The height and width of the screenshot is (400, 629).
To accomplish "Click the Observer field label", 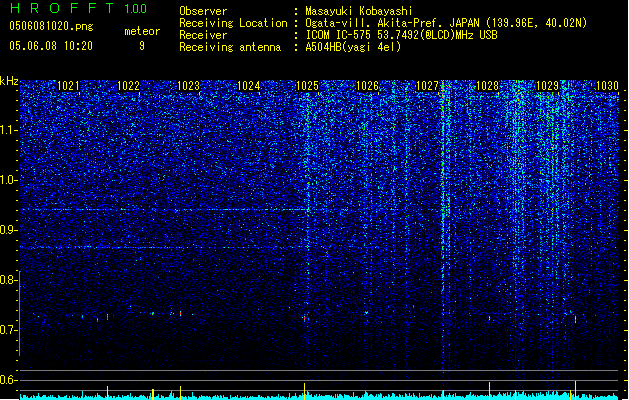I will click(x=203, y=11).
